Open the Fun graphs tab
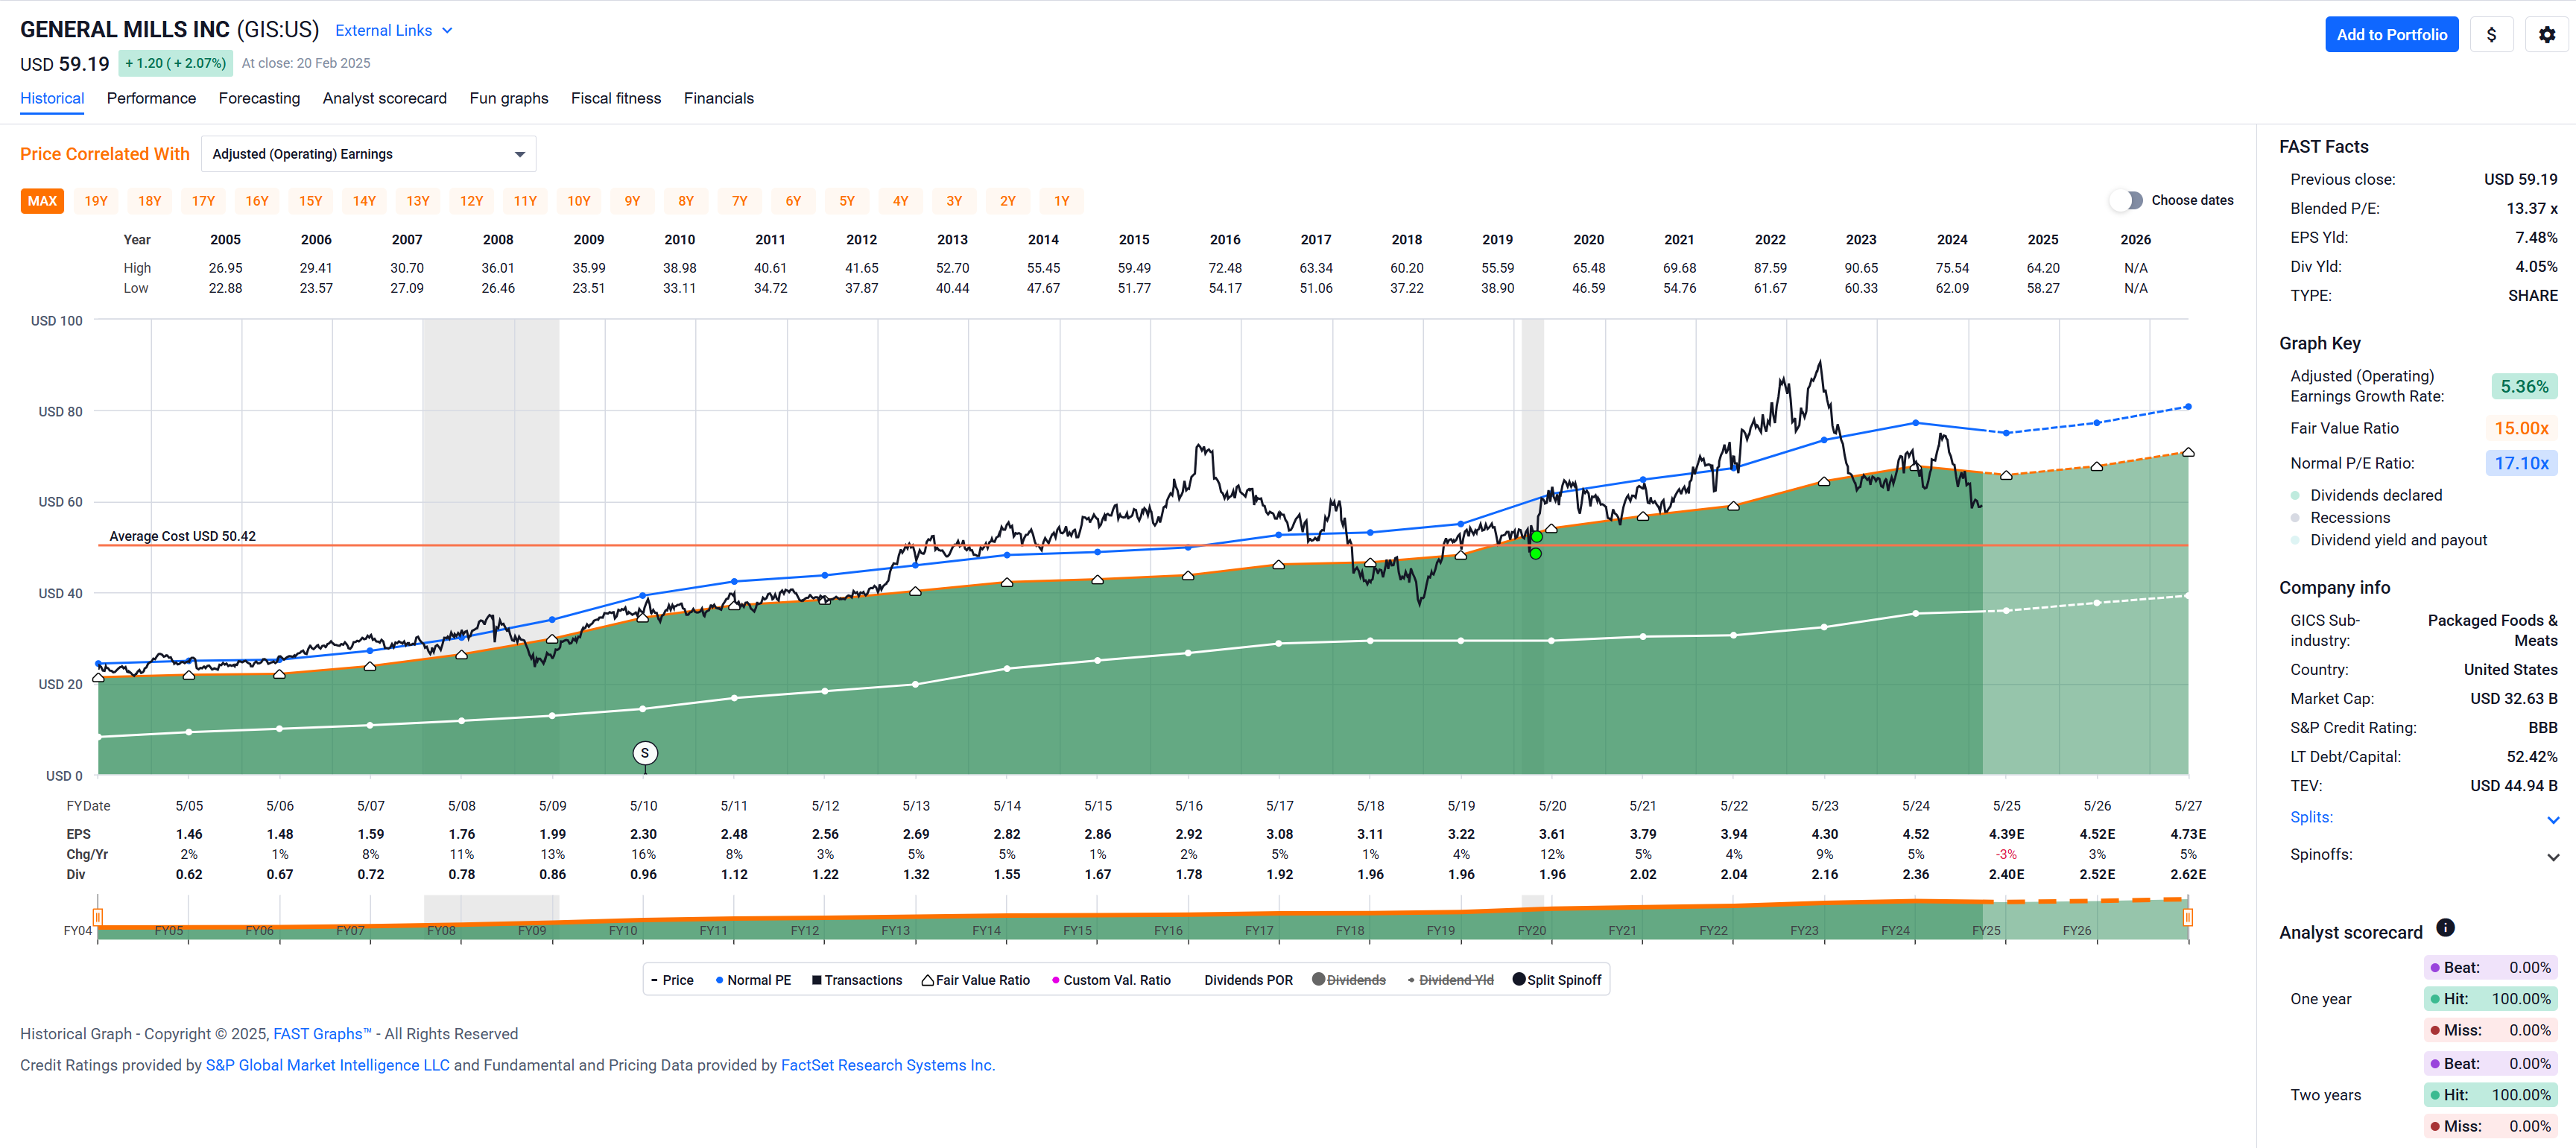 (509, 98)
